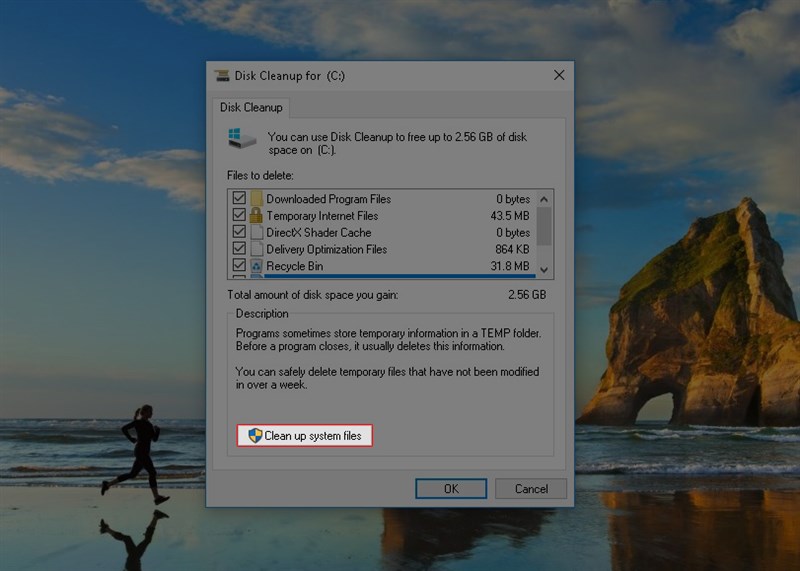Click the file list scroll-down arrow
Viewport: 800px width, 571px height.
(544, 270)
